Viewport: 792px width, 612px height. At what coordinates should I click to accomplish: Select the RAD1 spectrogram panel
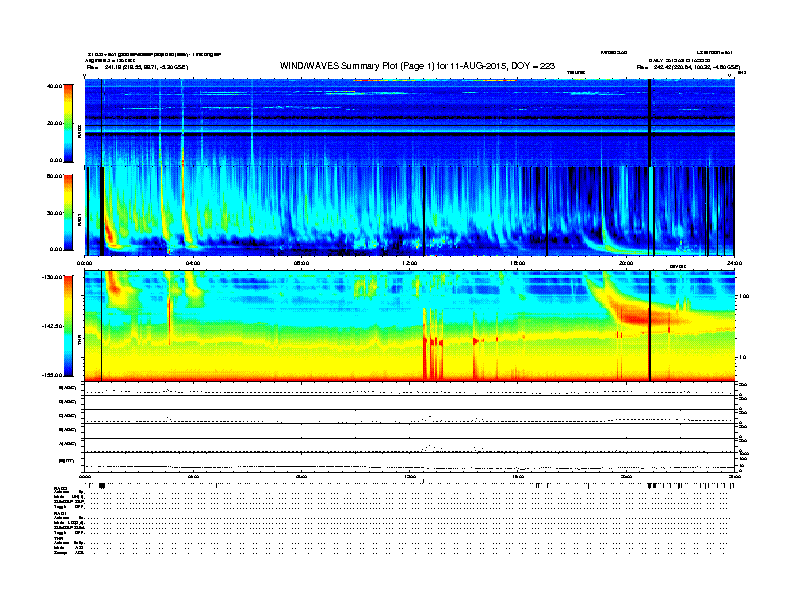pos(410,211)
